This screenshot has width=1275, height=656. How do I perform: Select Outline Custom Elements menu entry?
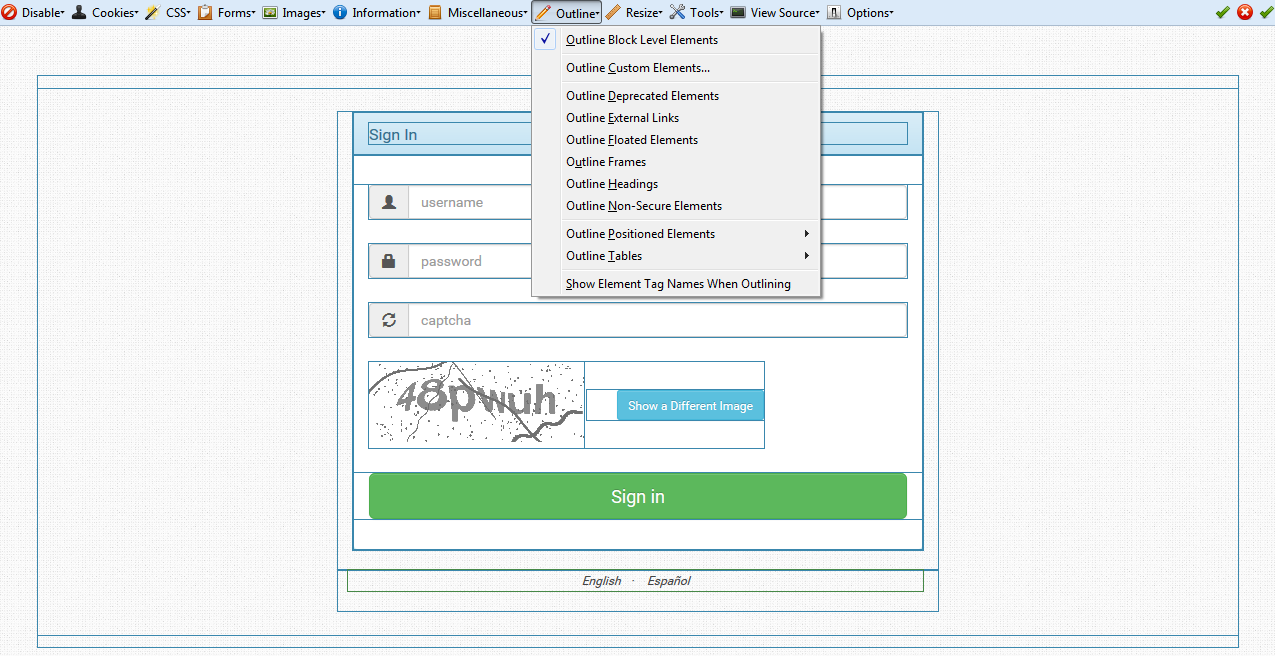pos(638,68)
